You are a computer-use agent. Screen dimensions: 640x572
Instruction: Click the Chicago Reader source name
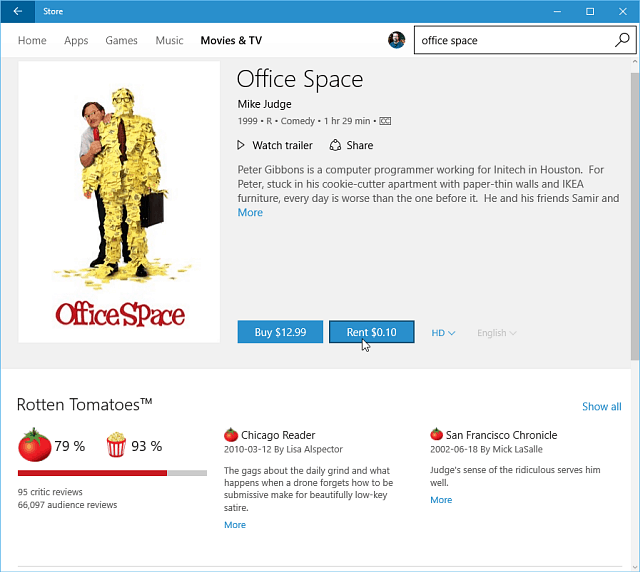click(278, 435)
